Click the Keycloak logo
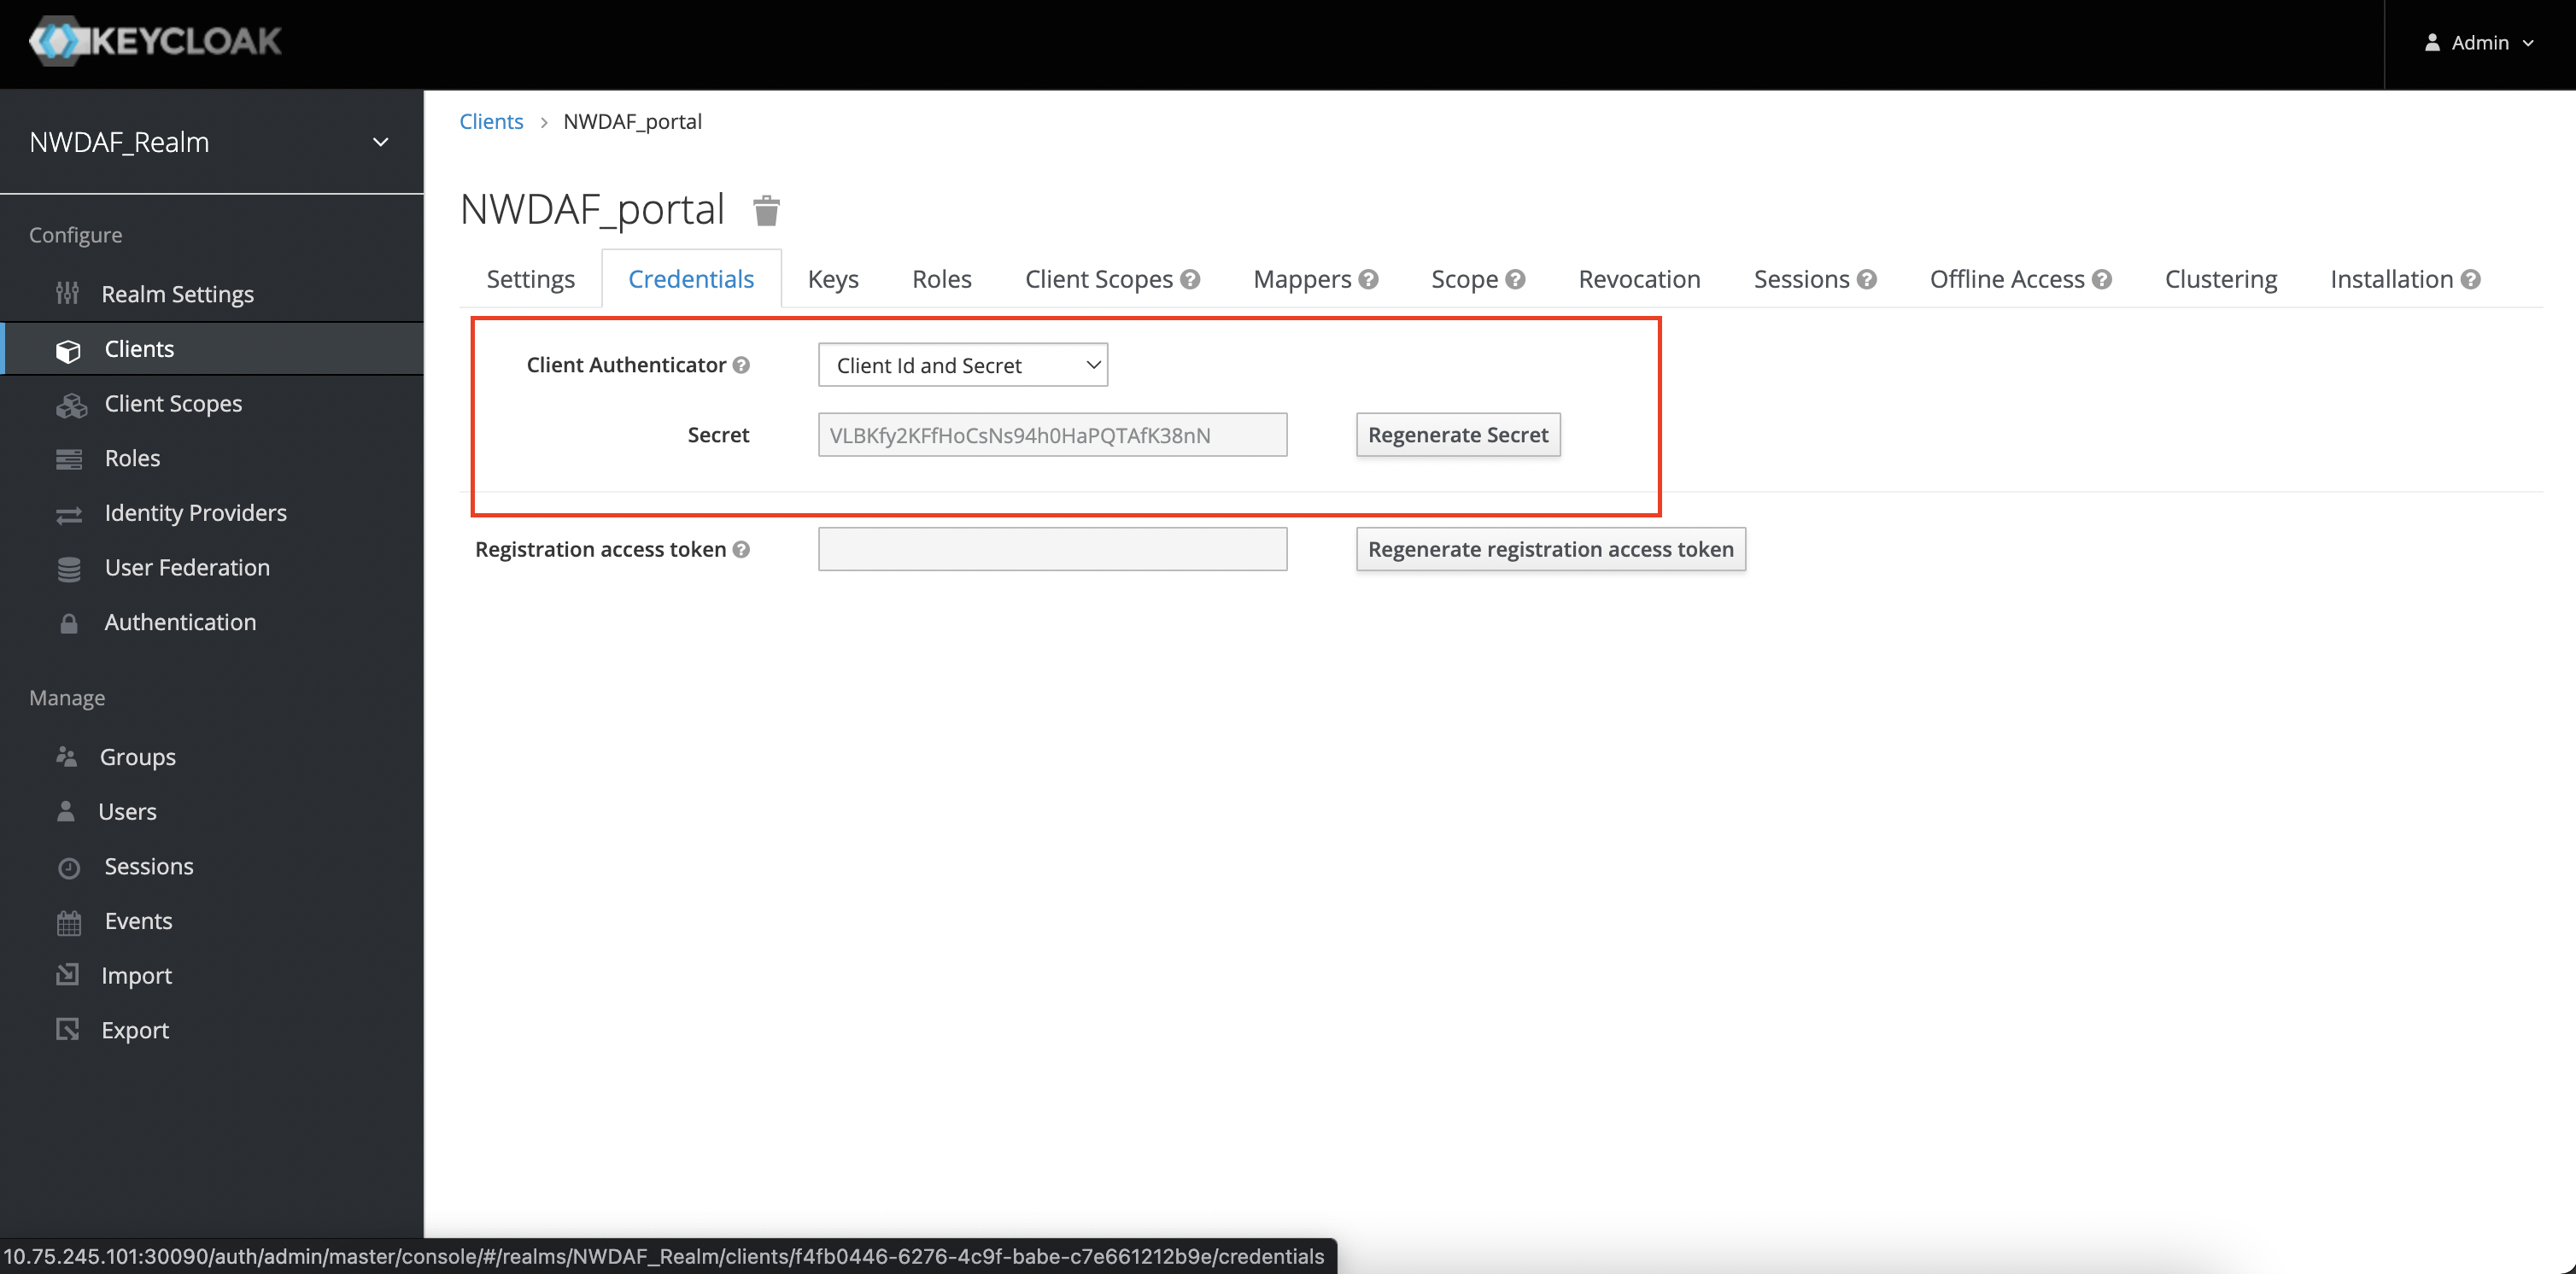This screenshot has height=1274, width=2576. 156,42
